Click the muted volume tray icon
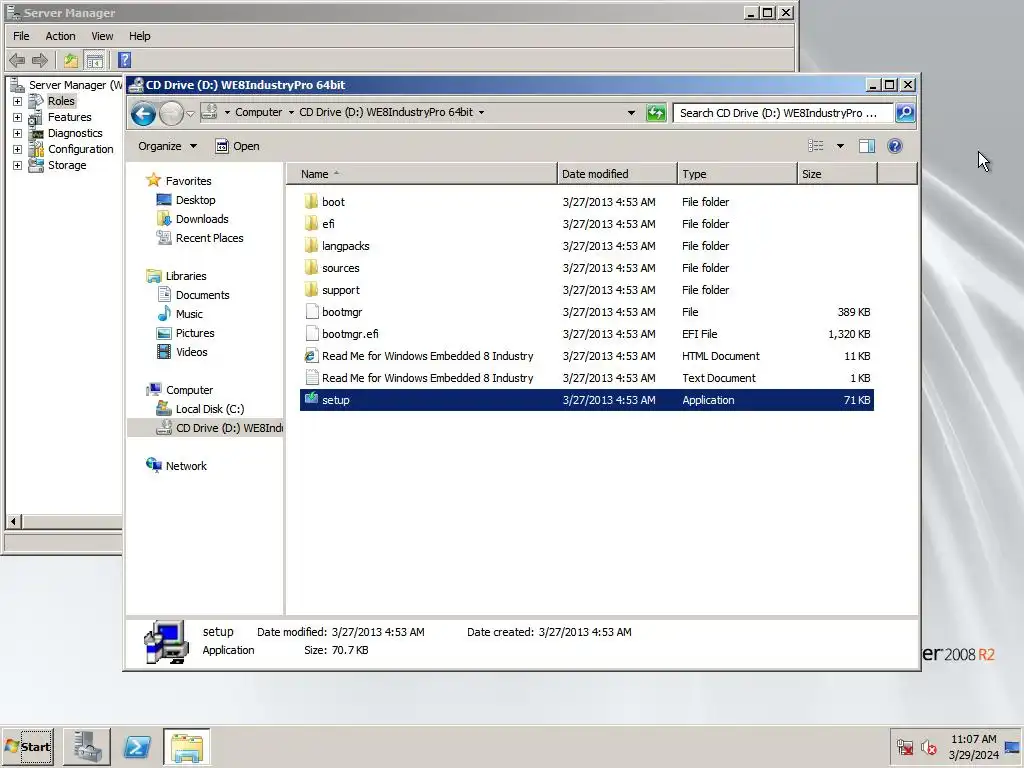Screen dimensions: 1024x768 click(x=929, y=747)
